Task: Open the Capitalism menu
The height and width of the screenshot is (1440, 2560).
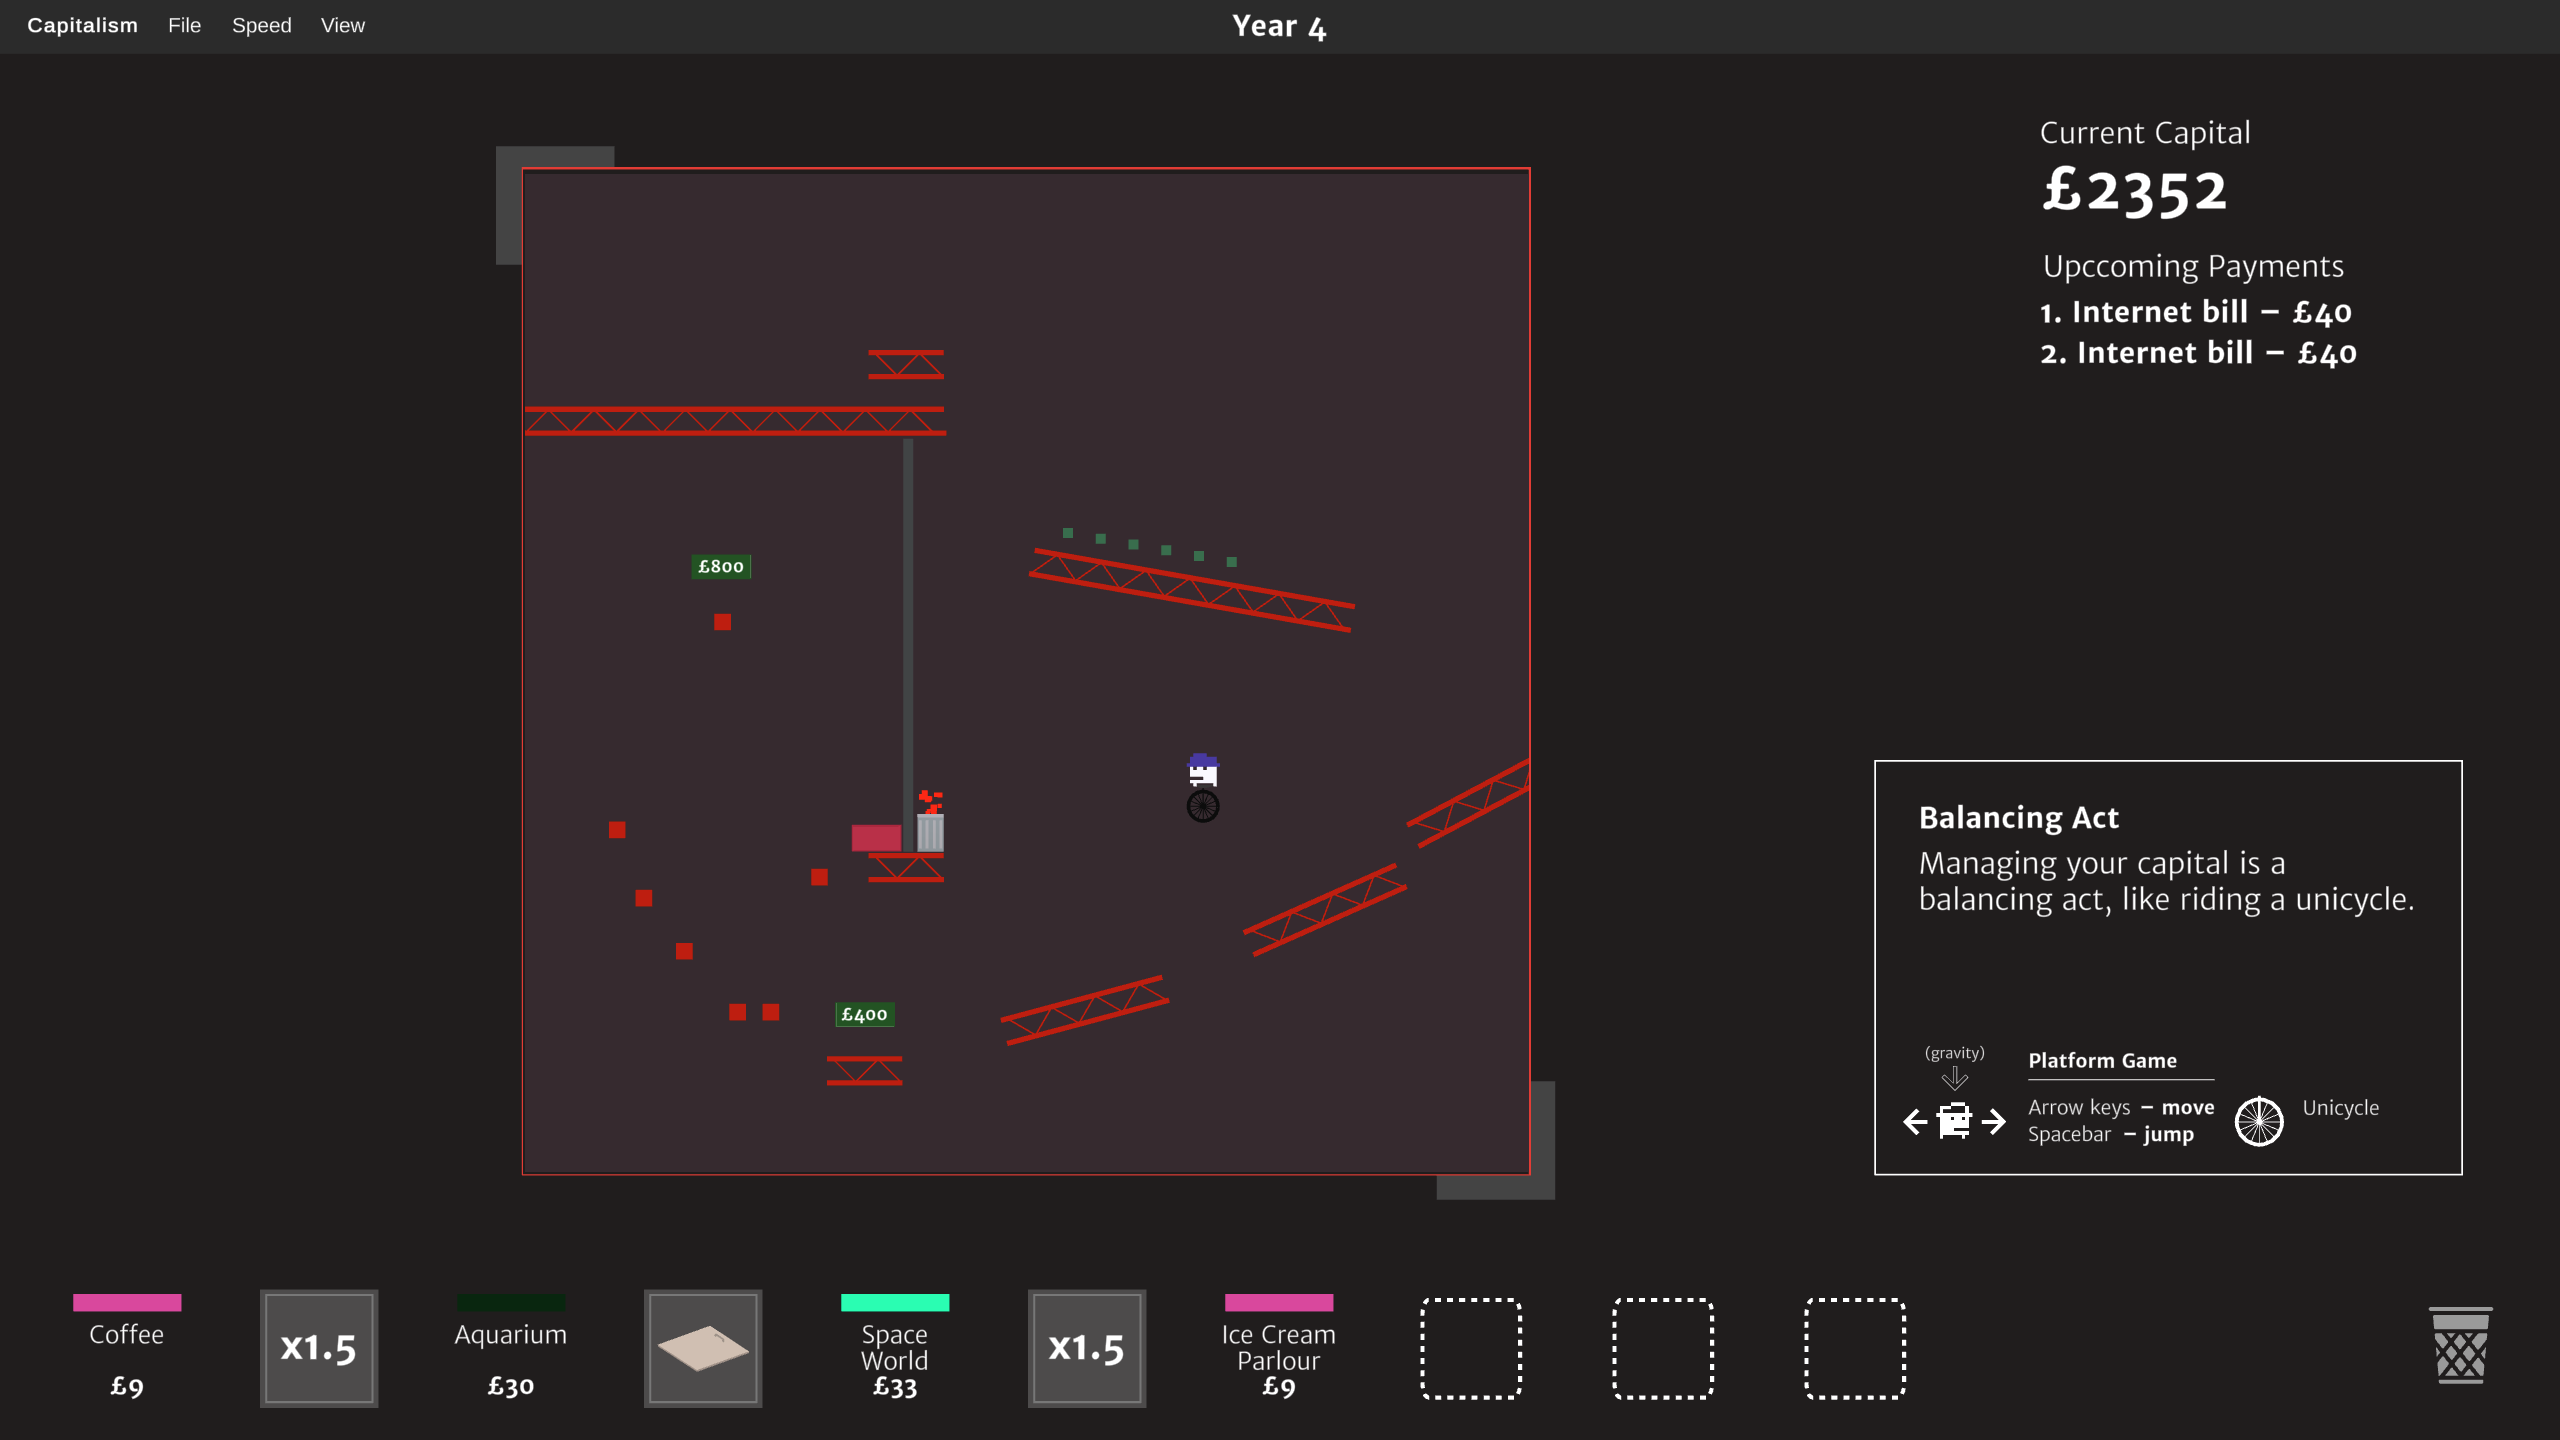Action: (82, 26)
